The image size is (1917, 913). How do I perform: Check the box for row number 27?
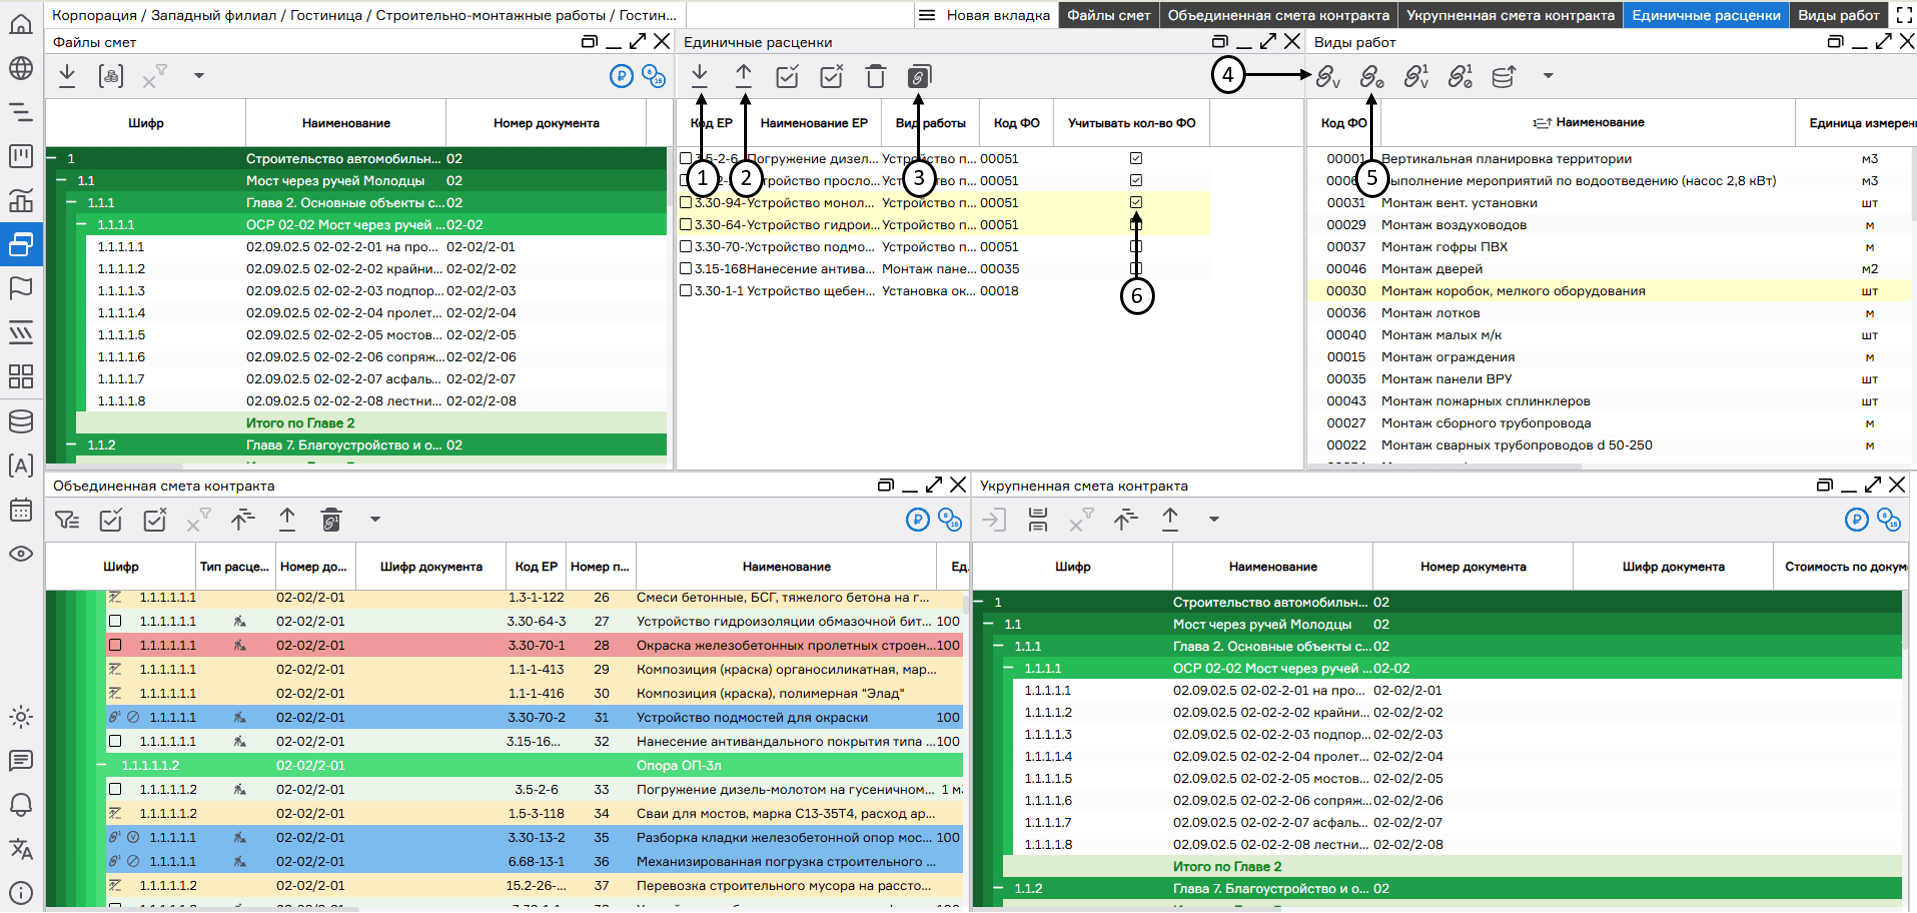pyautogui.click(x=115, y=621)
